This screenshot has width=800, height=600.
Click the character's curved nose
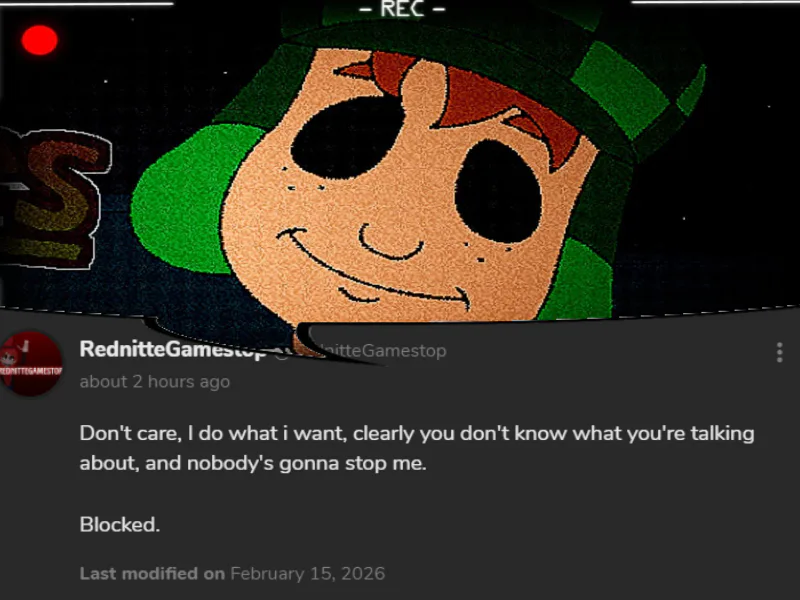[390, 242]
